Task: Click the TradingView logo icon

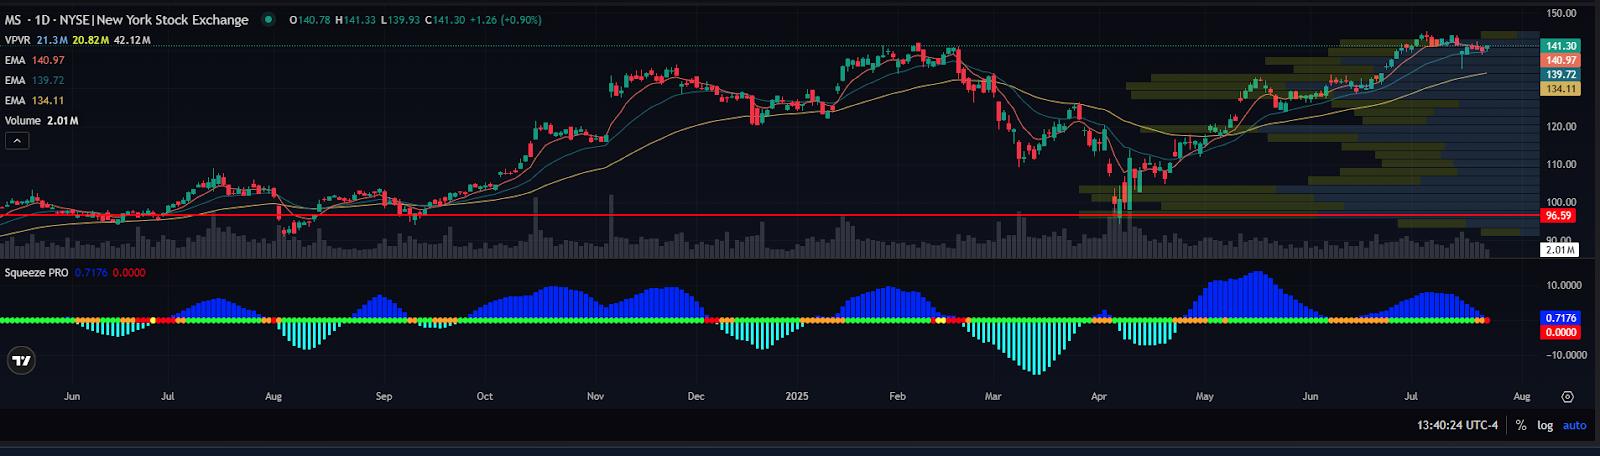Action: (21, 361)
